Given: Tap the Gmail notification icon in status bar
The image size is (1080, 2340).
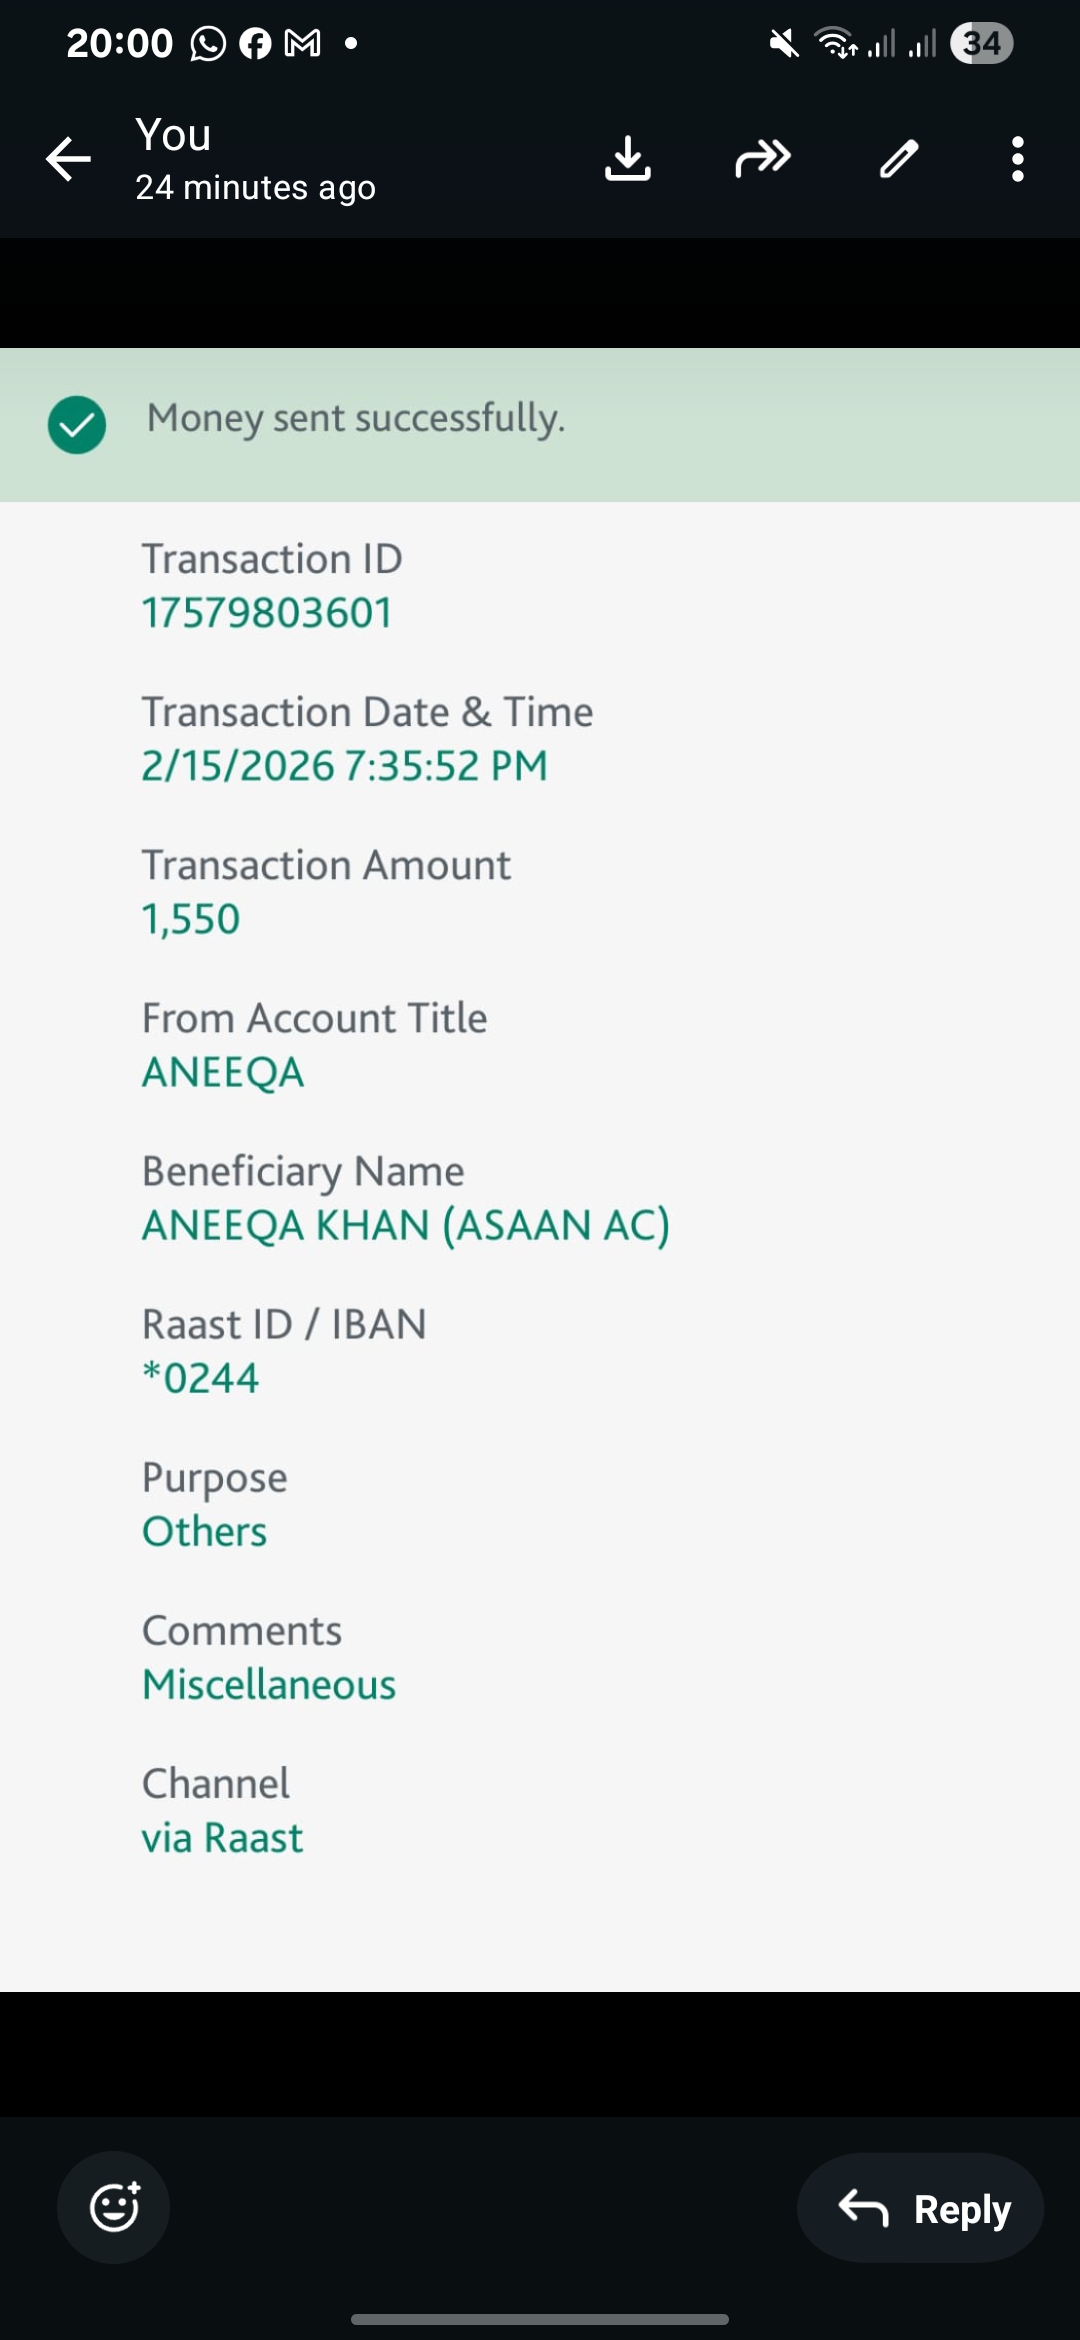Looking at the screenshot, I should [x=303, y=44].
